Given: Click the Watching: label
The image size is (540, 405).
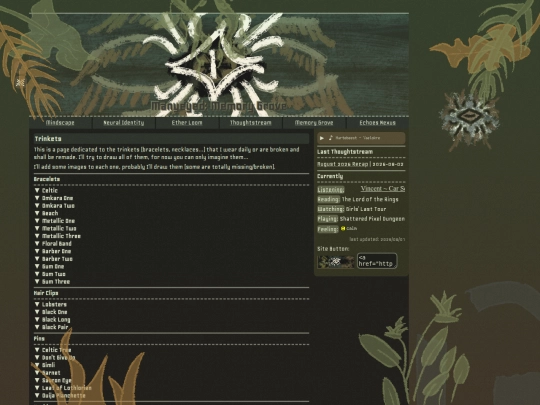Looking at the screenshot, I should click(x=331, y=209).
